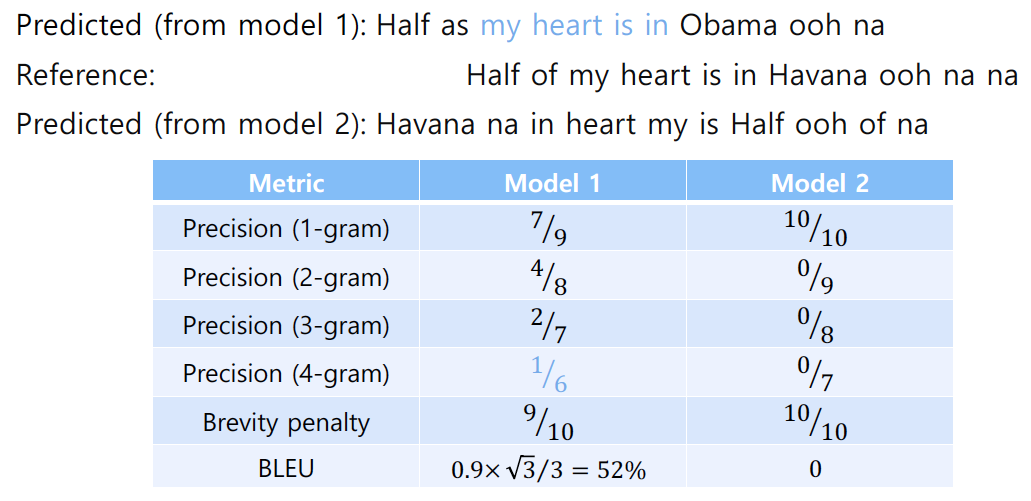This screenshot has width=1031, height=501.
Task: Select the "BLEU" row label
Action: click(x=286, y=467)
